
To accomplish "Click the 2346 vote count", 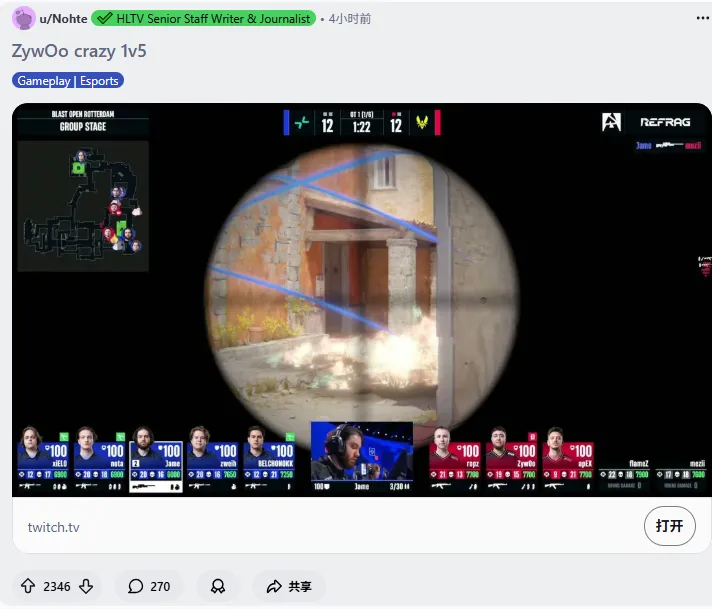I will click(x=57, y=586).
